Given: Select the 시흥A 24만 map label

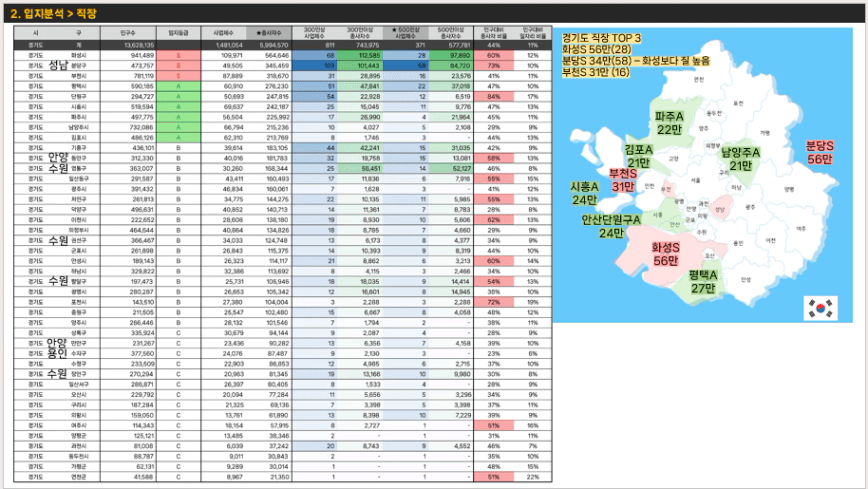Looking at the screenshot, I should coord(584,193).
